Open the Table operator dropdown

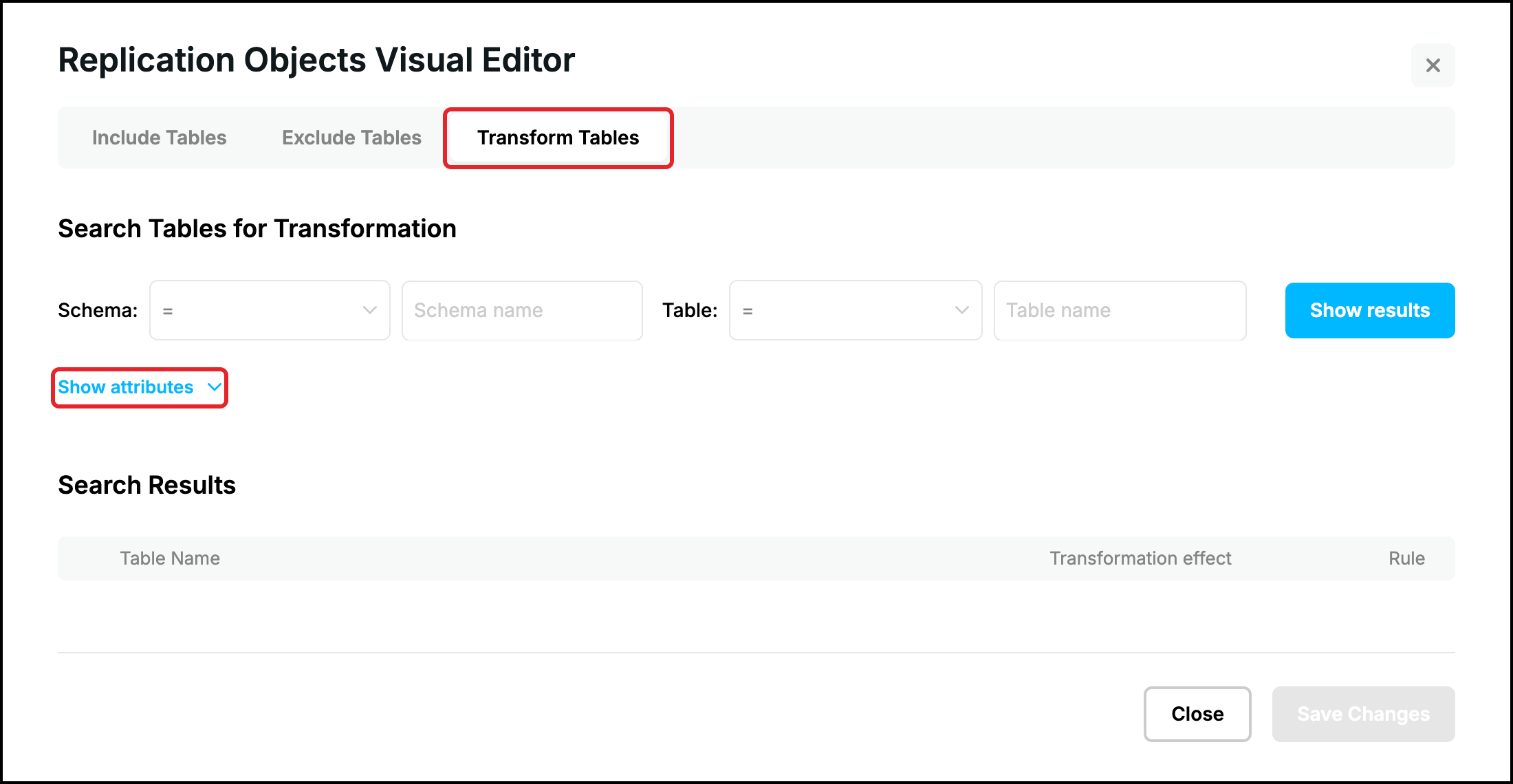coord(855,310)
